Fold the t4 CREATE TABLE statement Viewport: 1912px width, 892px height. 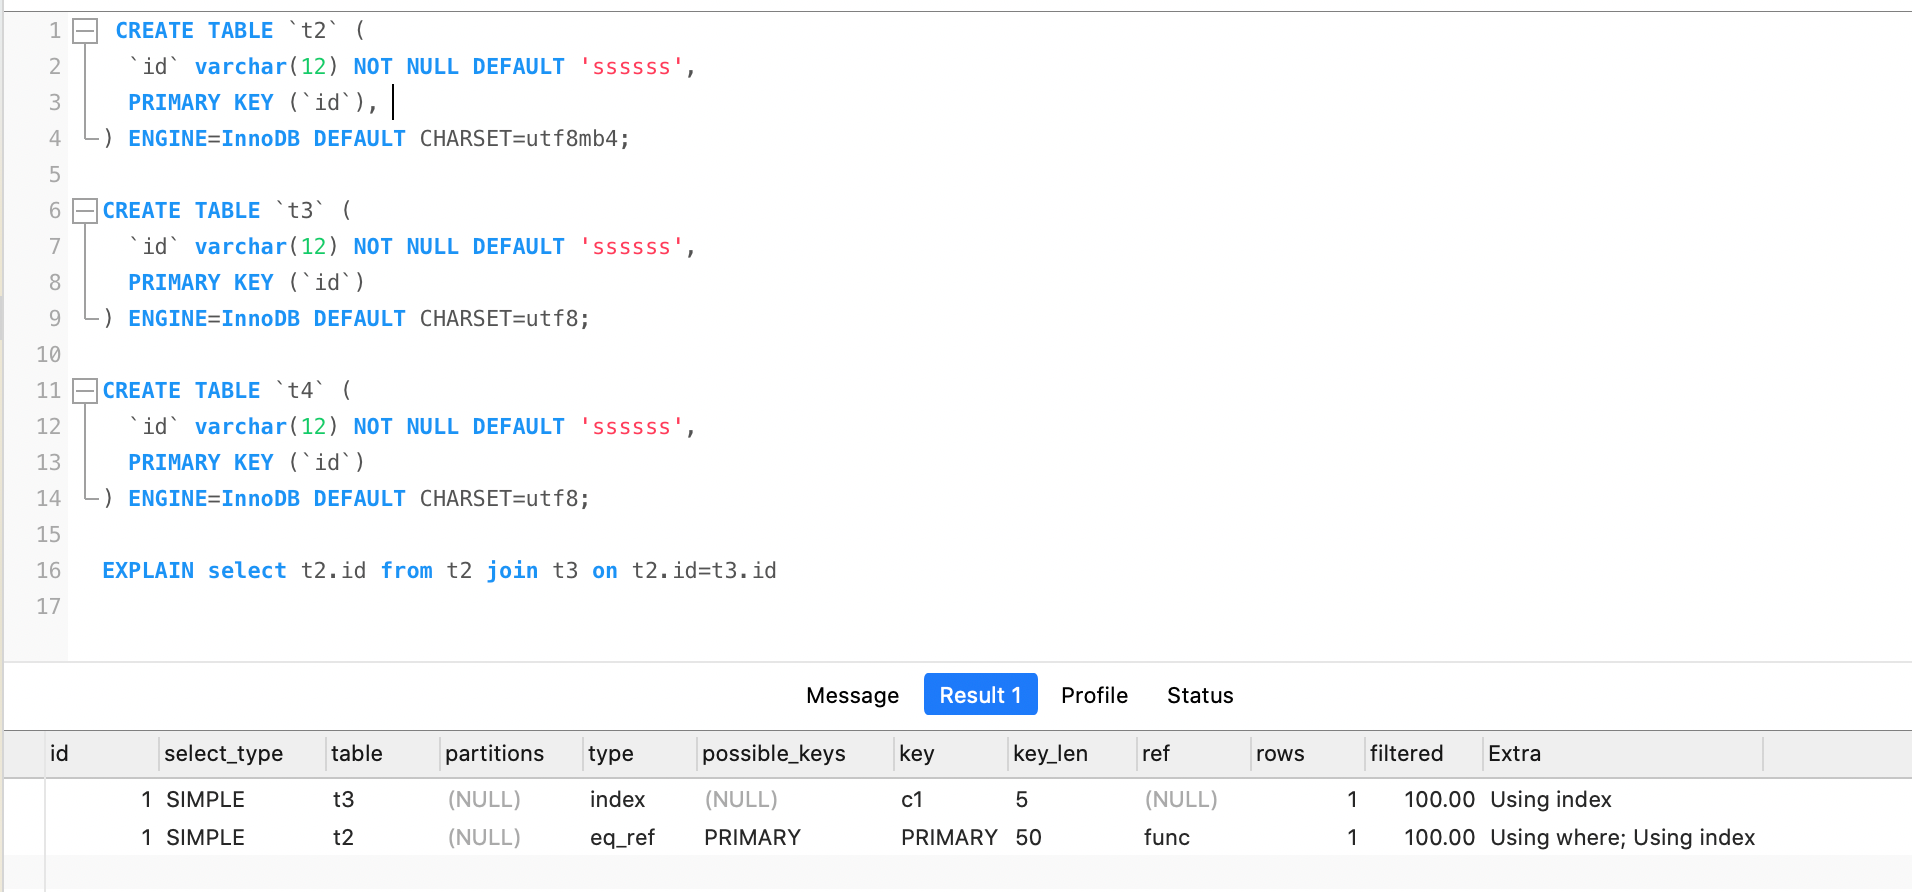coord(86,391)
